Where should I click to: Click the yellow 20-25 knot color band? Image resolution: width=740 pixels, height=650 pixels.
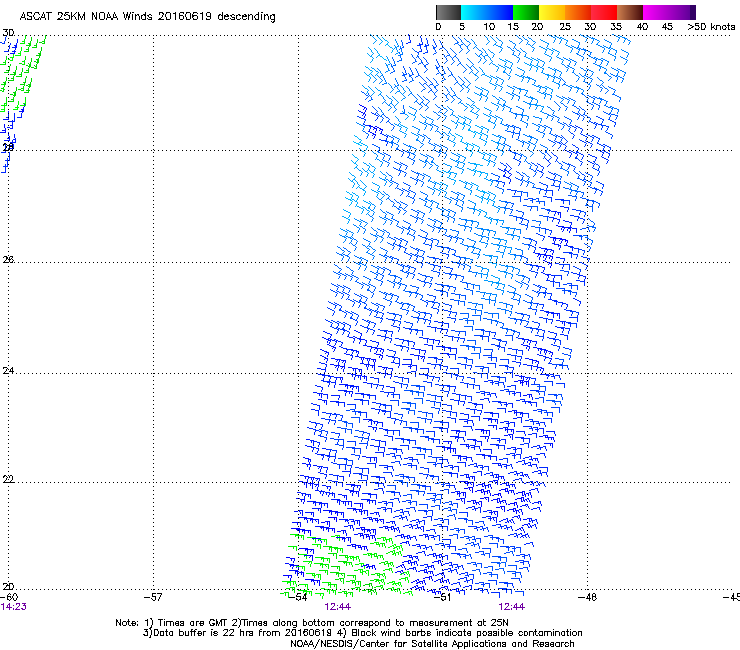point(551,12)
